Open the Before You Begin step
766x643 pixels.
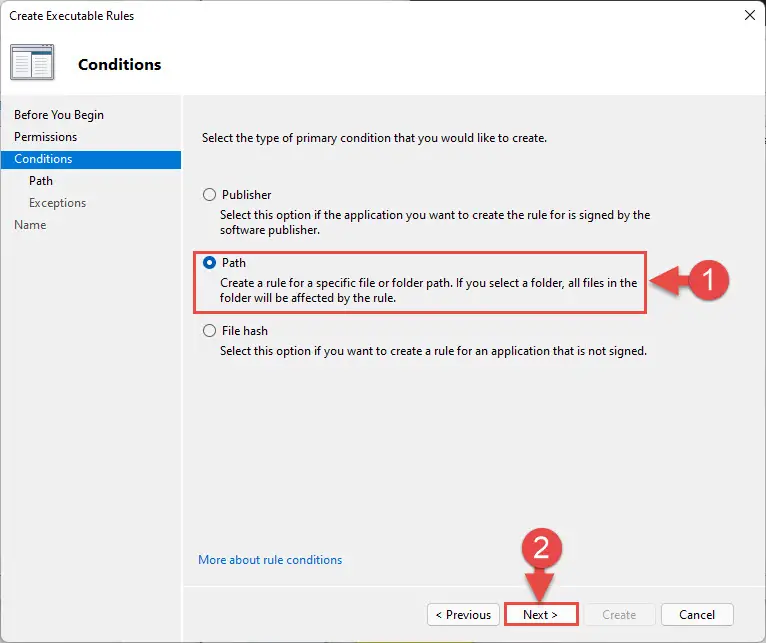coord(59,114)
